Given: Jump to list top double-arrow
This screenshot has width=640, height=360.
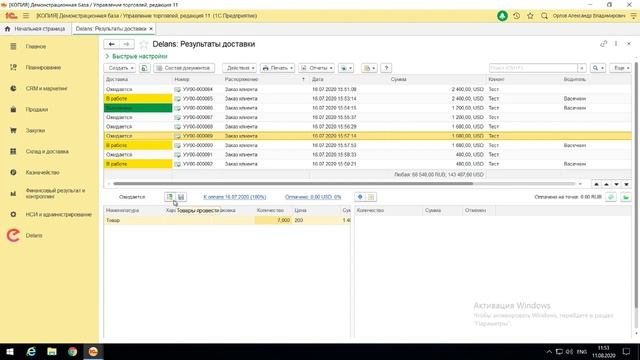Looking at the screenshot, I should 596,184.
